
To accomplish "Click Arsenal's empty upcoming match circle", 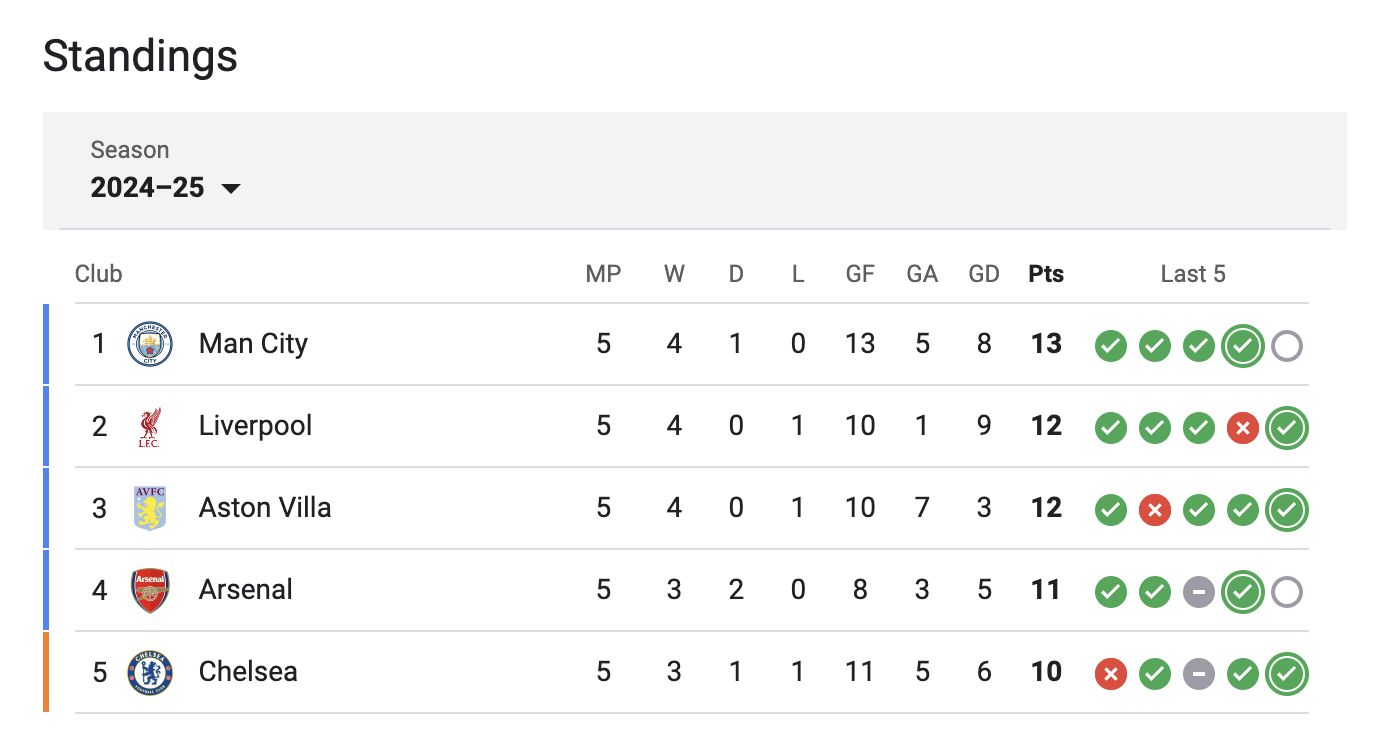I will coord(1286,592).
